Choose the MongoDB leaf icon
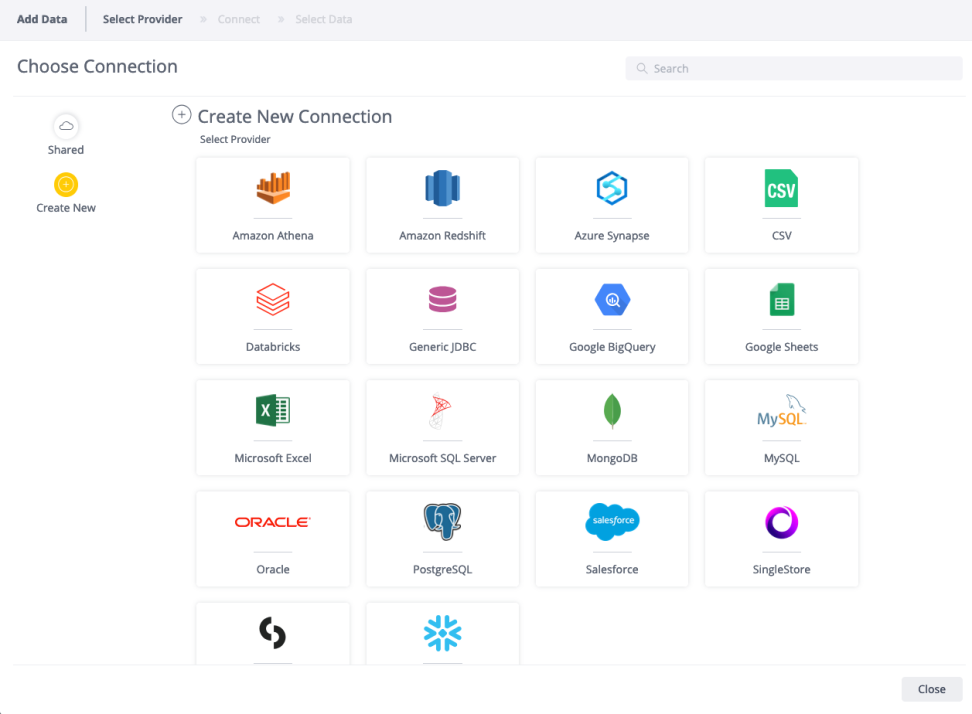 coord(612,411)
